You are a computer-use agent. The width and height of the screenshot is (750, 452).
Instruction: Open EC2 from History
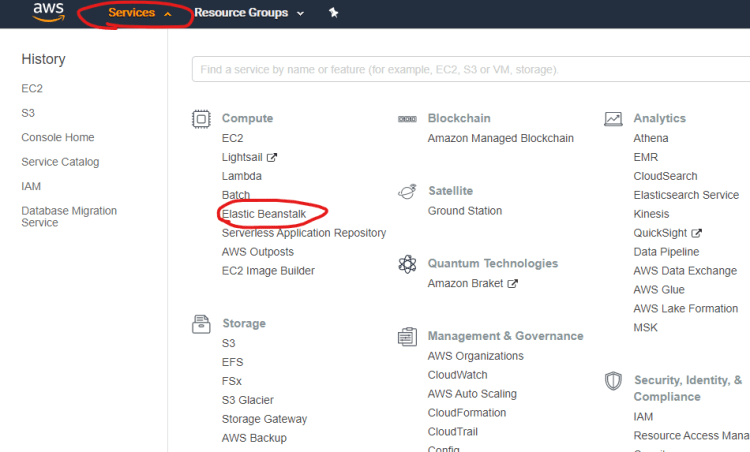tap(32, 88)
